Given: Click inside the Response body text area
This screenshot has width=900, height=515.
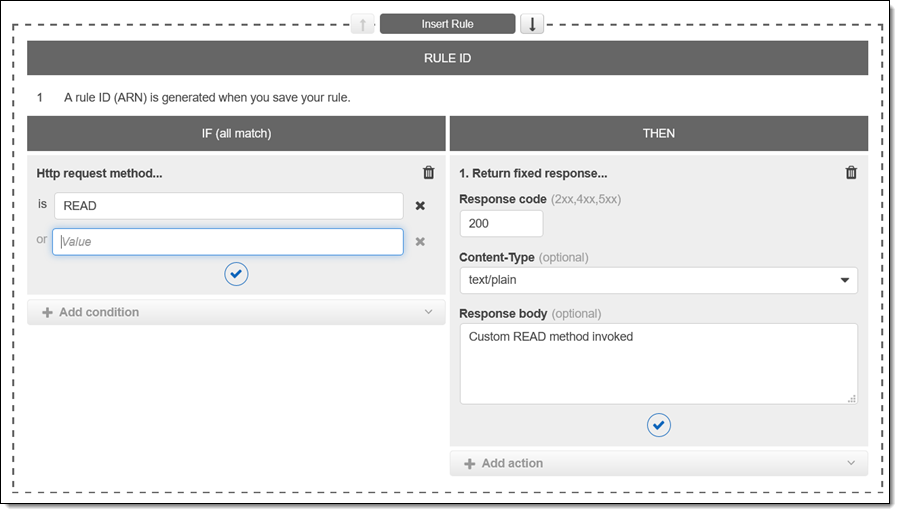Looking at the screenshot, I should point(658,364).
